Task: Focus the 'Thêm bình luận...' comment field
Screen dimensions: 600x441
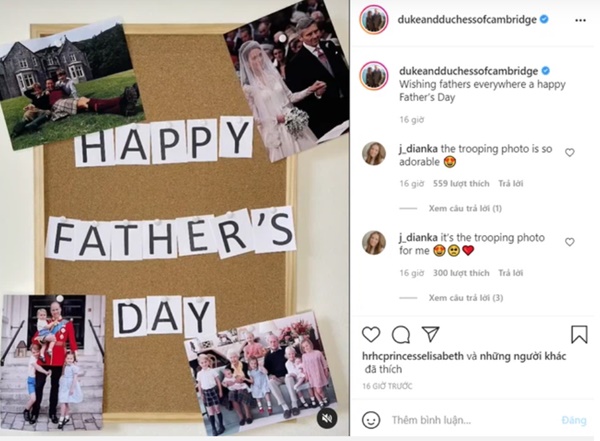Action: click(x=473, y=420)
